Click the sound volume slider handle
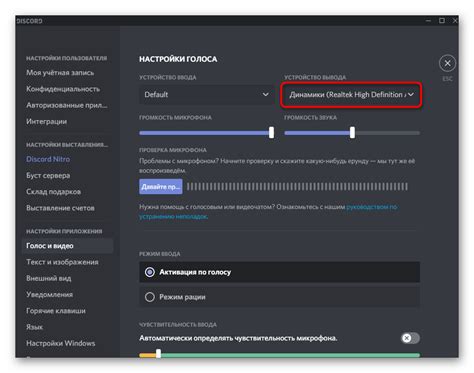Image resolution: width=474 pixels, height=373 pixels. [352, 132]
